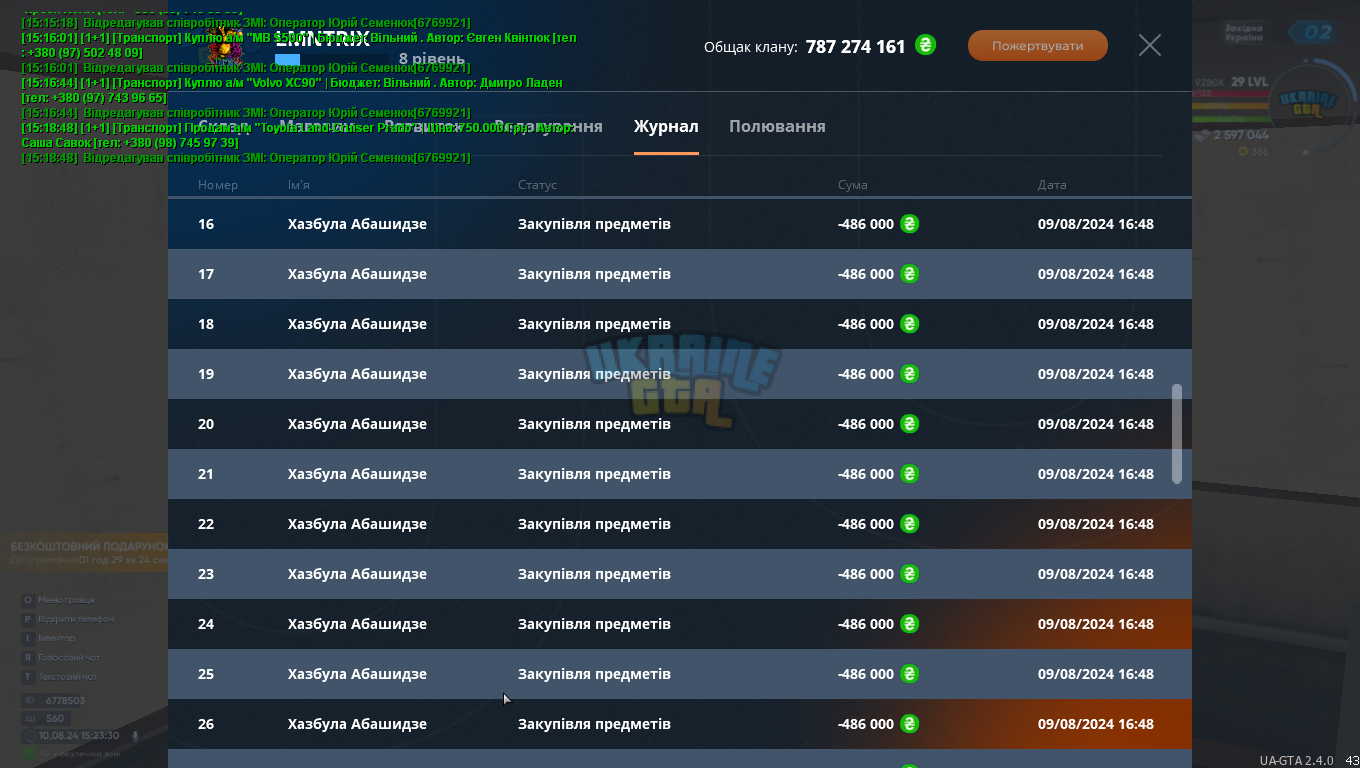Click the hryvnia coin icon beside clan treasury total
1360x768 pixels.
pos(926,45)
